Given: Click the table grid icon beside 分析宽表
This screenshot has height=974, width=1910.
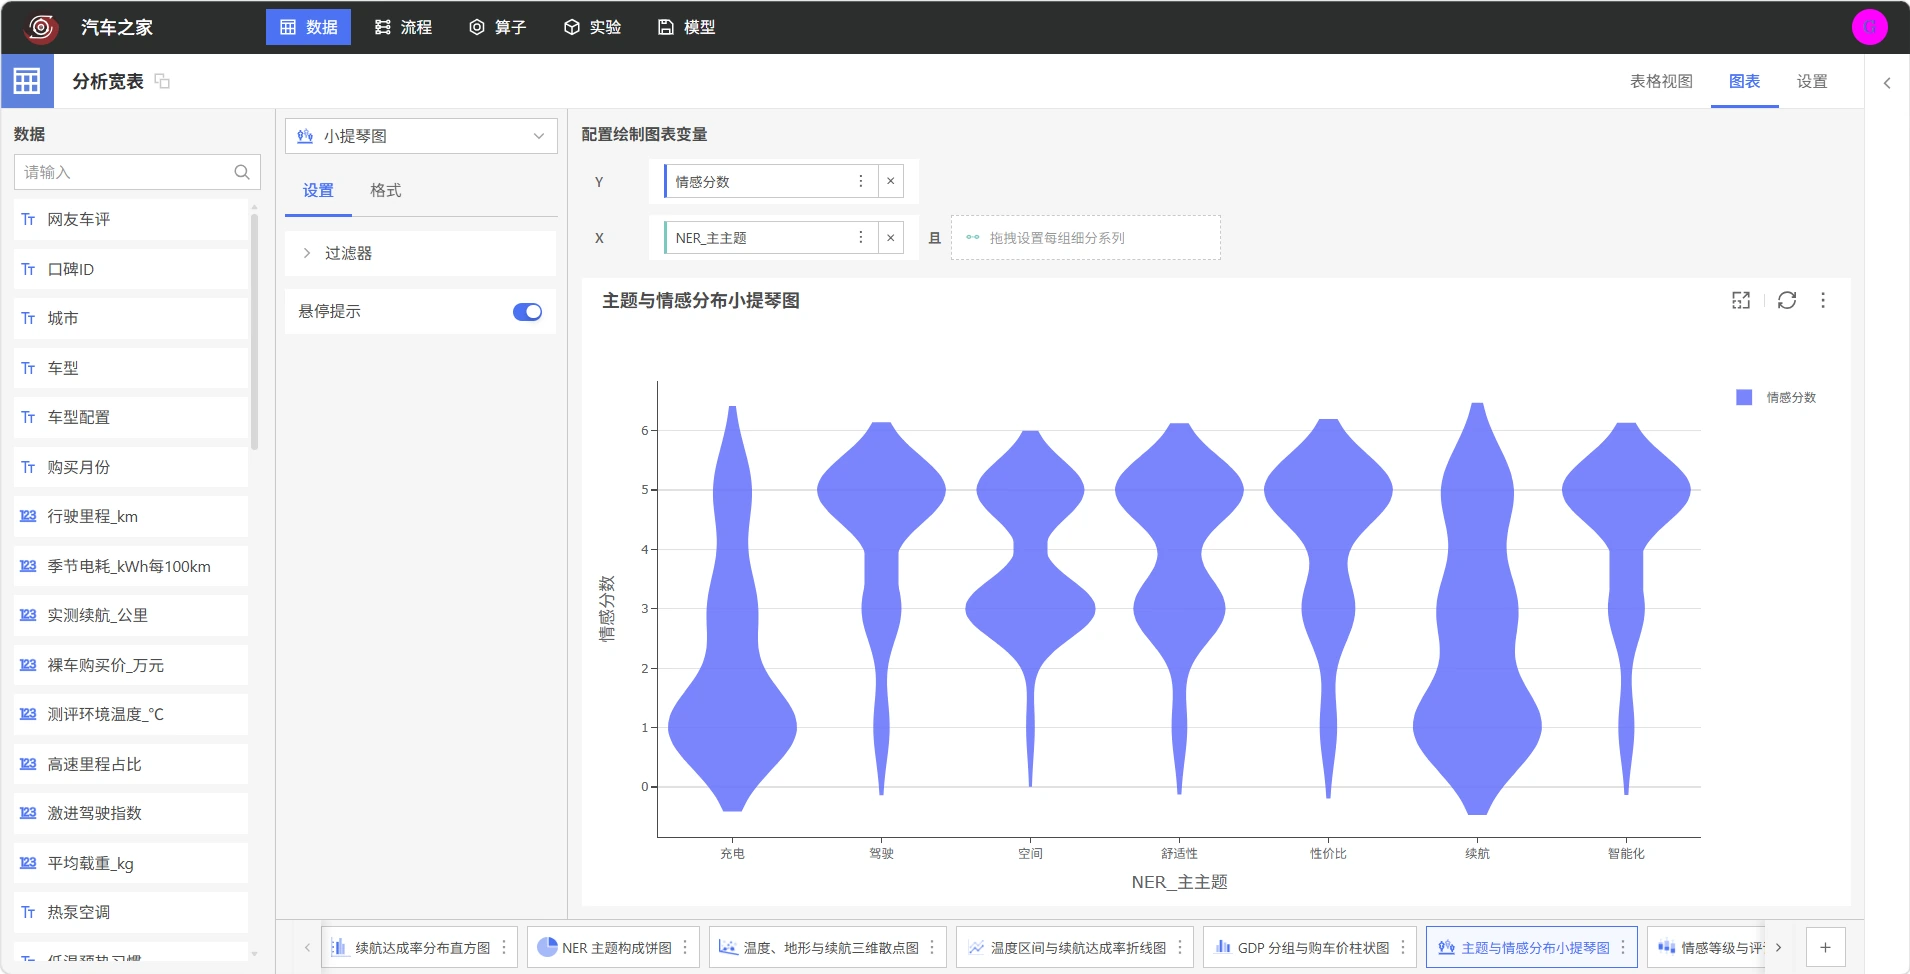Looking at the screenshot, I should tap(27, 81).
